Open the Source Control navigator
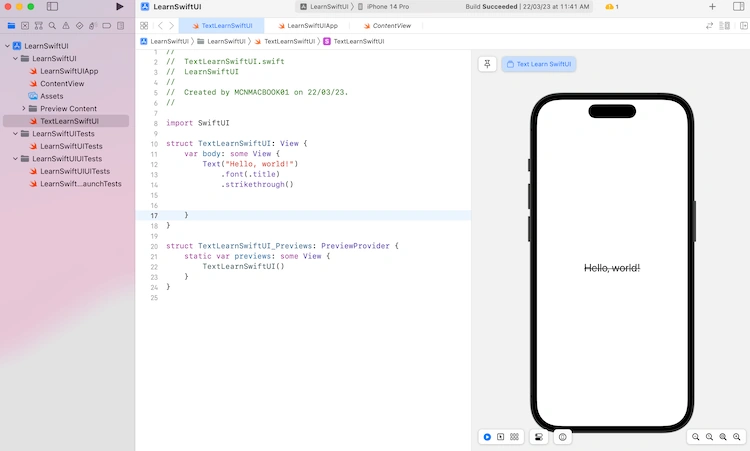Viewport: 750px width, 451px height. [x=25, y=26]
